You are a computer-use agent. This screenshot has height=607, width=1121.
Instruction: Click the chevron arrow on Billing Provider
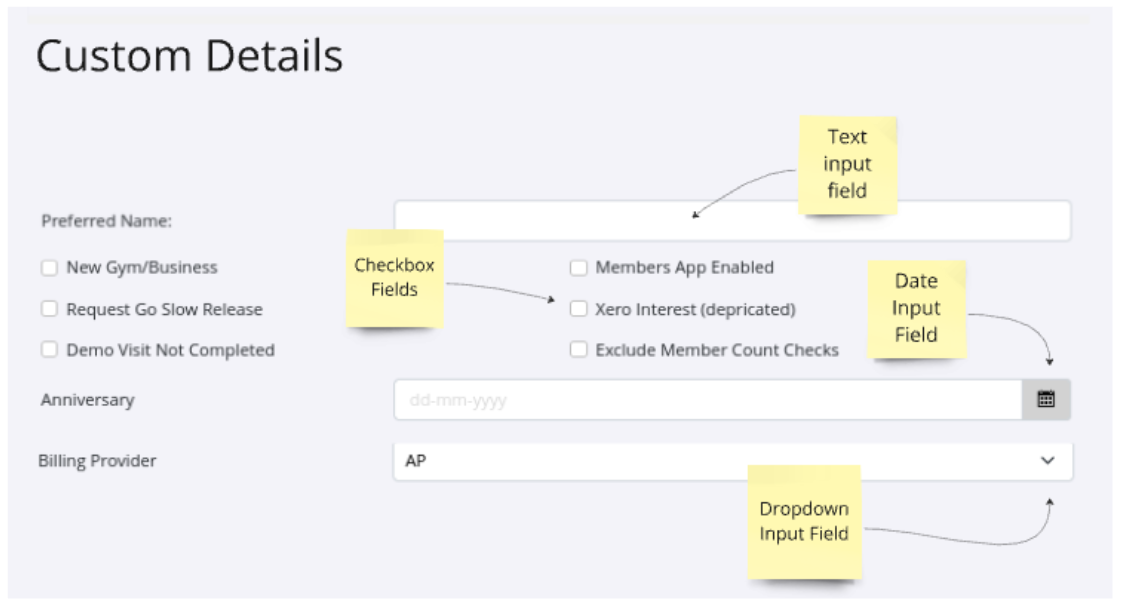tap(1047, 461)
